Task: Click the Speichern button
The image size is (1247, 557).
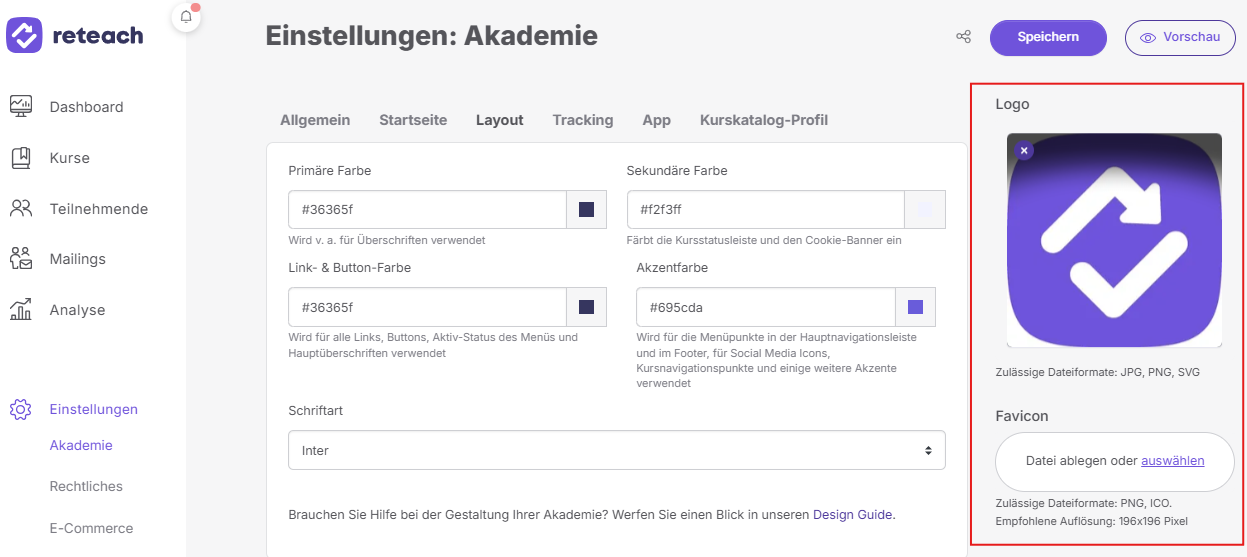Action: 1048,37
